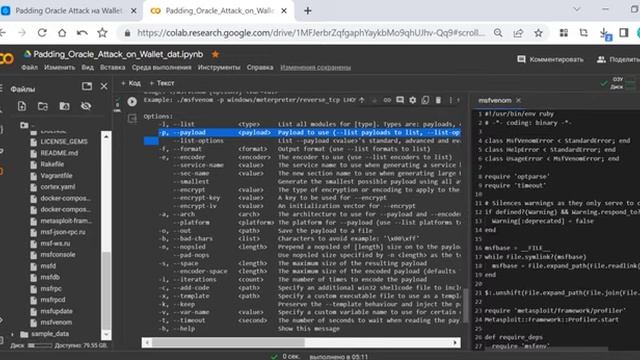Delete the cell with trash icon
Screen dimensions: 640x360
click(438, 100)
